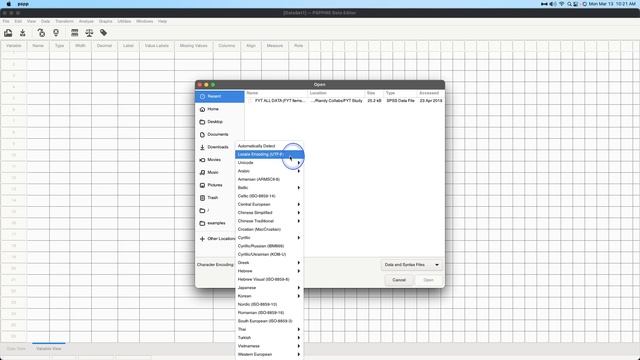Select the FYT ALL DATA file row

tap(344, 100)
